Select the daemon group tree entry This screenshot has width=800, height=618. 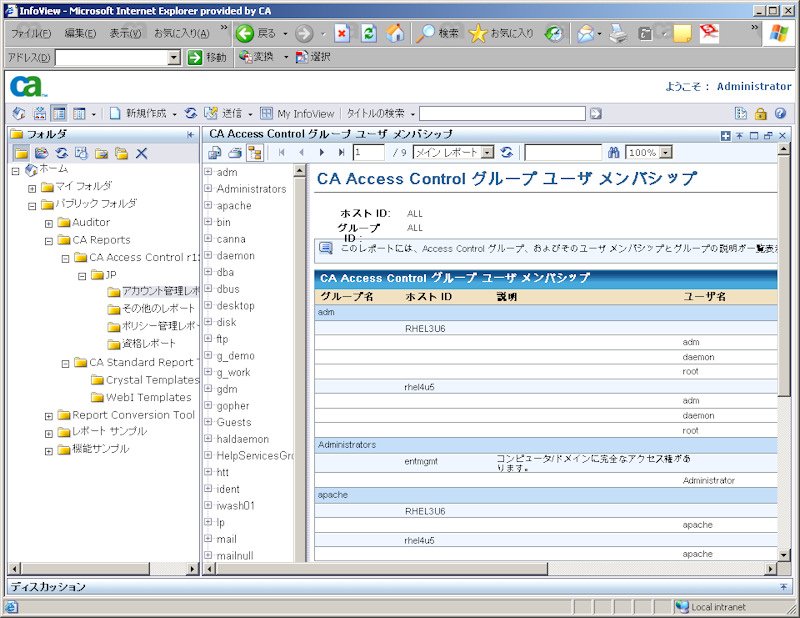pos(235,256)
